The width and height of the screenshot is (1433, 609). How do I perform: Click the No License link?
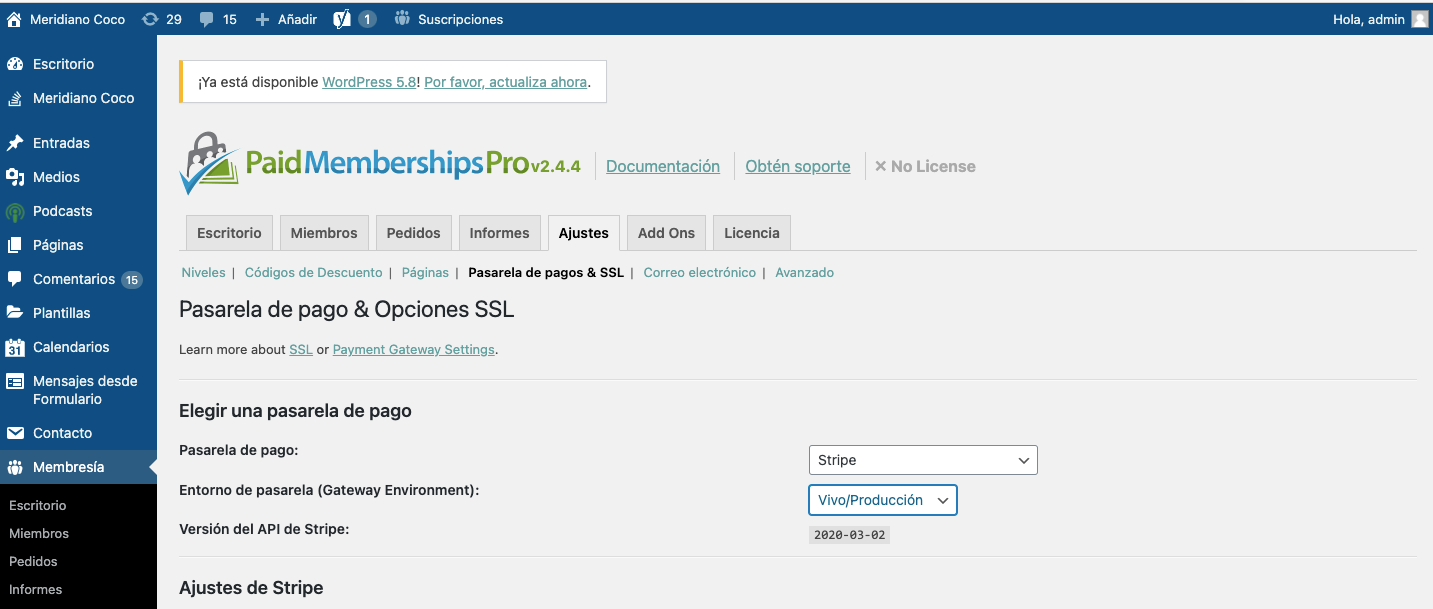coord(925,166)
